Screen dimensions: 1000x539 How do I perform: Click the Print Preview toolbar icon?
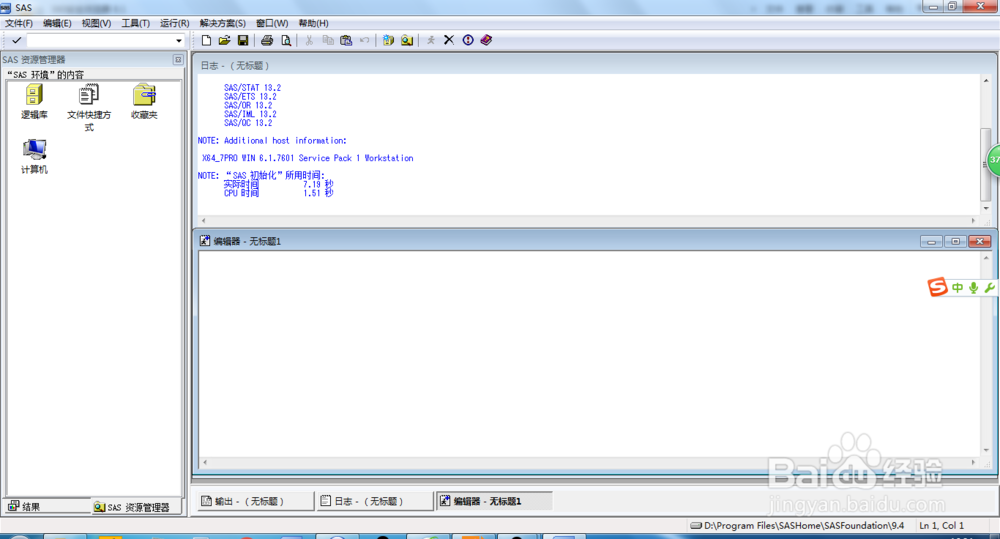point(286,40)
